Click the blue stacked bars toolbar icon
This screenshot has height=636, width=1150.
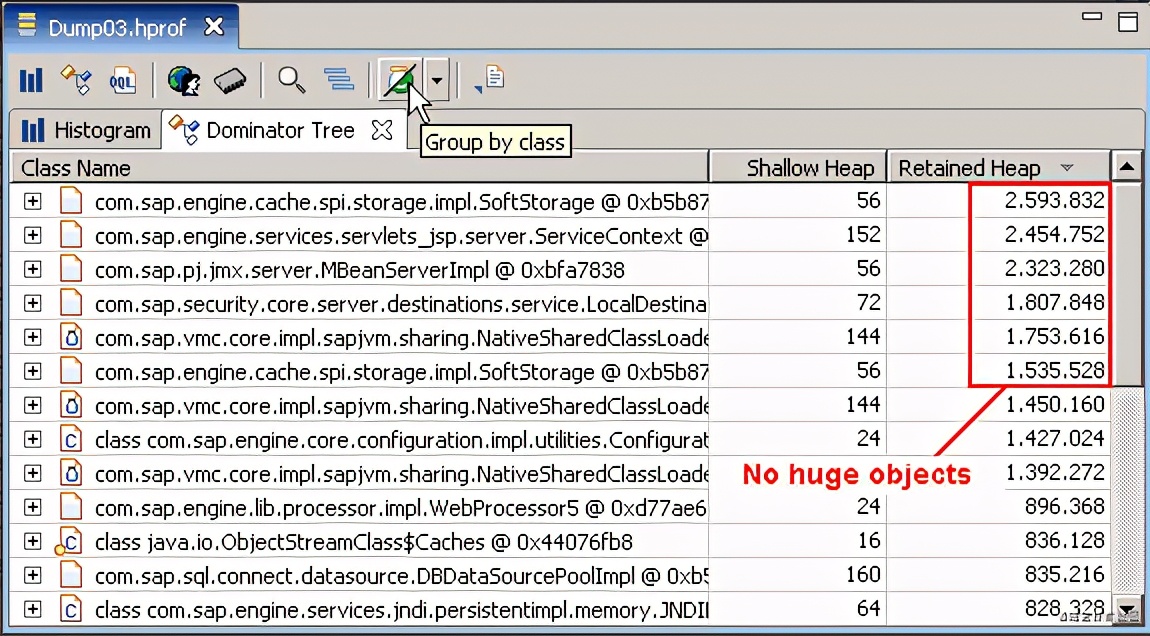coord(339,80)
